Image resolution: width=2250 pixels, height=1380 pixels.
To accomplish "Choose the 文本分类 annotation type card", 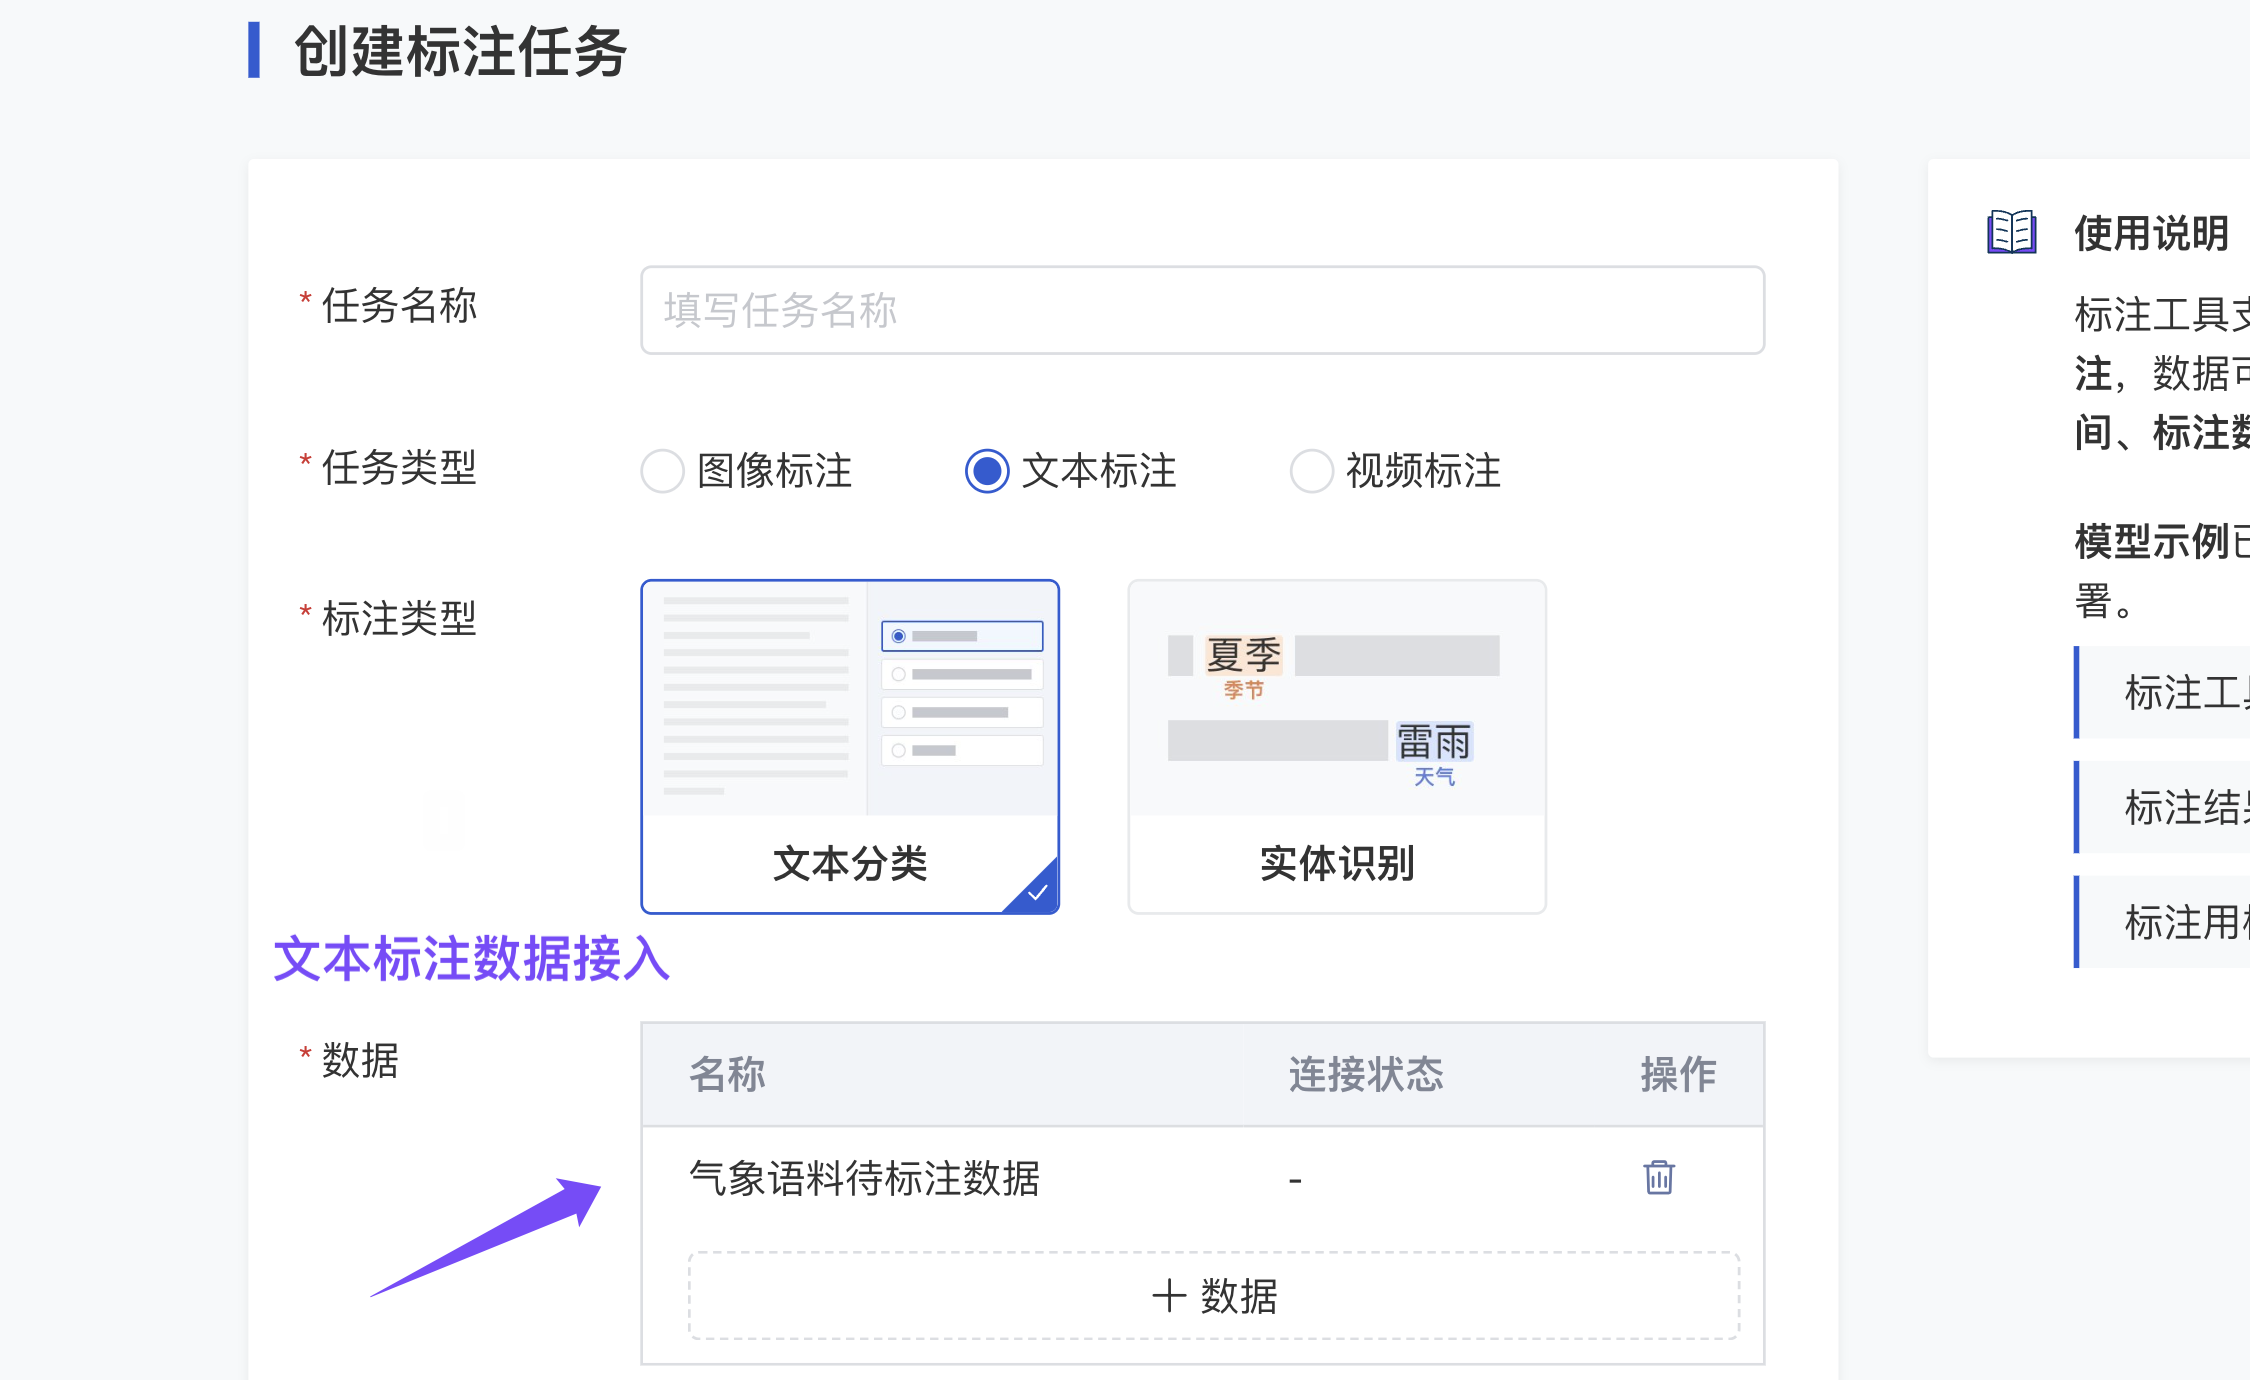I will tap(850, 745).
